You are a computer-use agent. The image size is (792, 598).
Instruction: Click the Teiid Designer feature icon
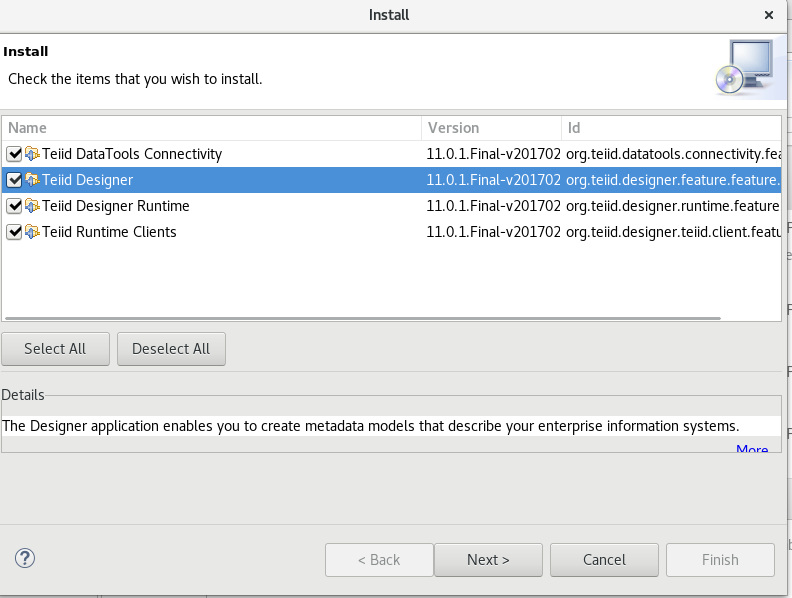point(32,180)
